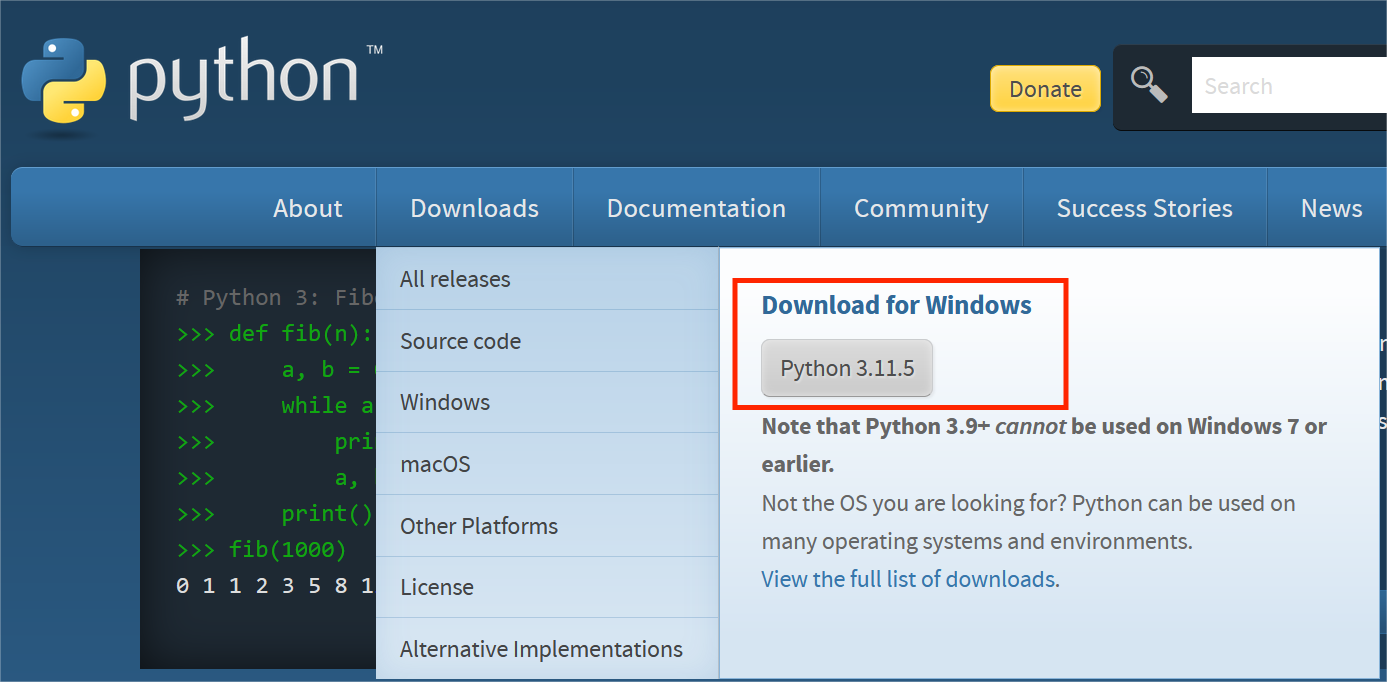Follow the View the full list of downloads link
The image size is (1387, 682).
pyautogui.click(x=910, y=579)
